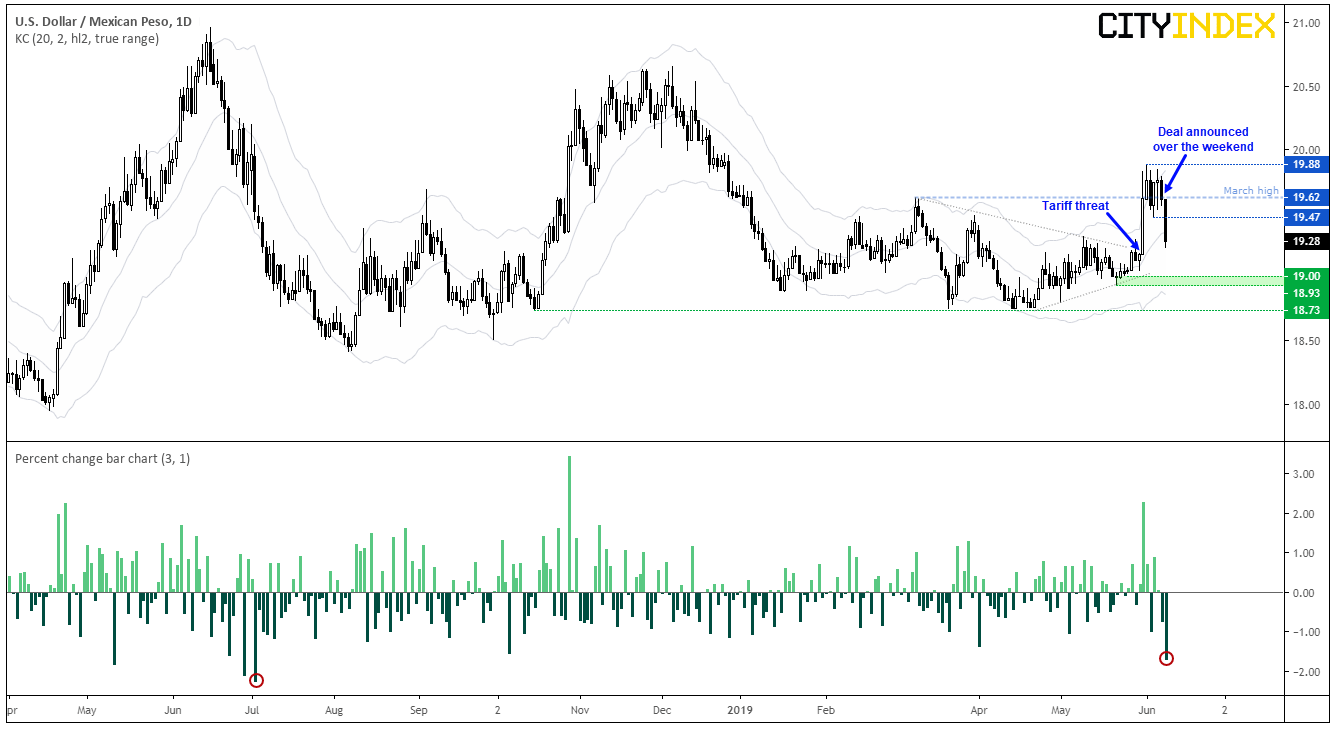Click the March high annotation text
1336x731 pixels.
point(1250,191)
